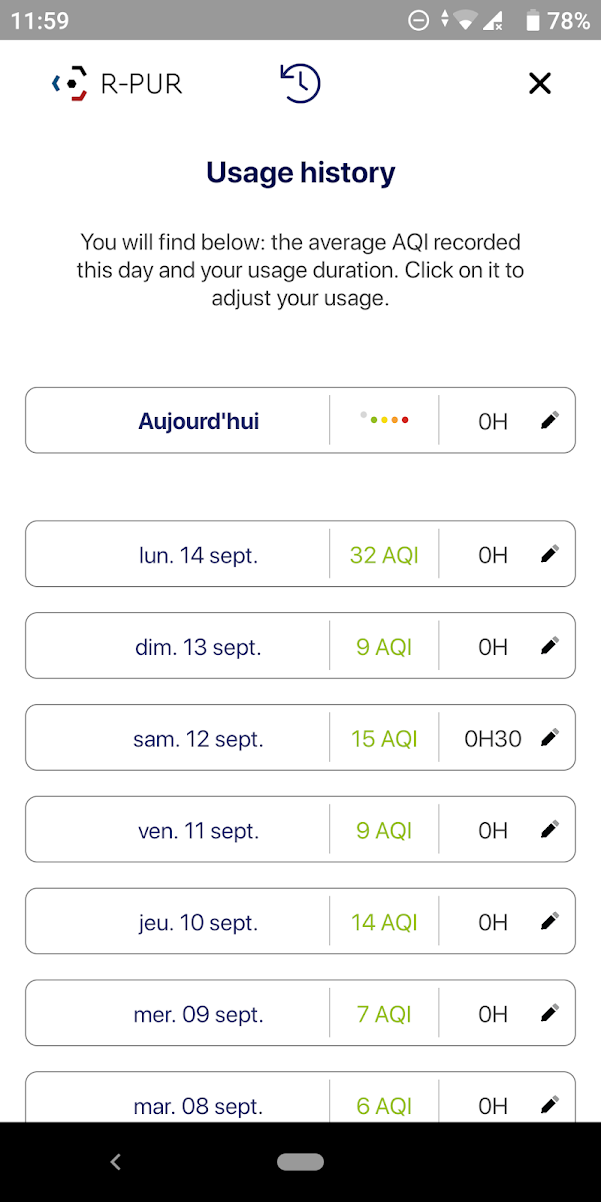Tap the 0H30 usage duration
Viewport: 601px width, 1202px height.
493,739
